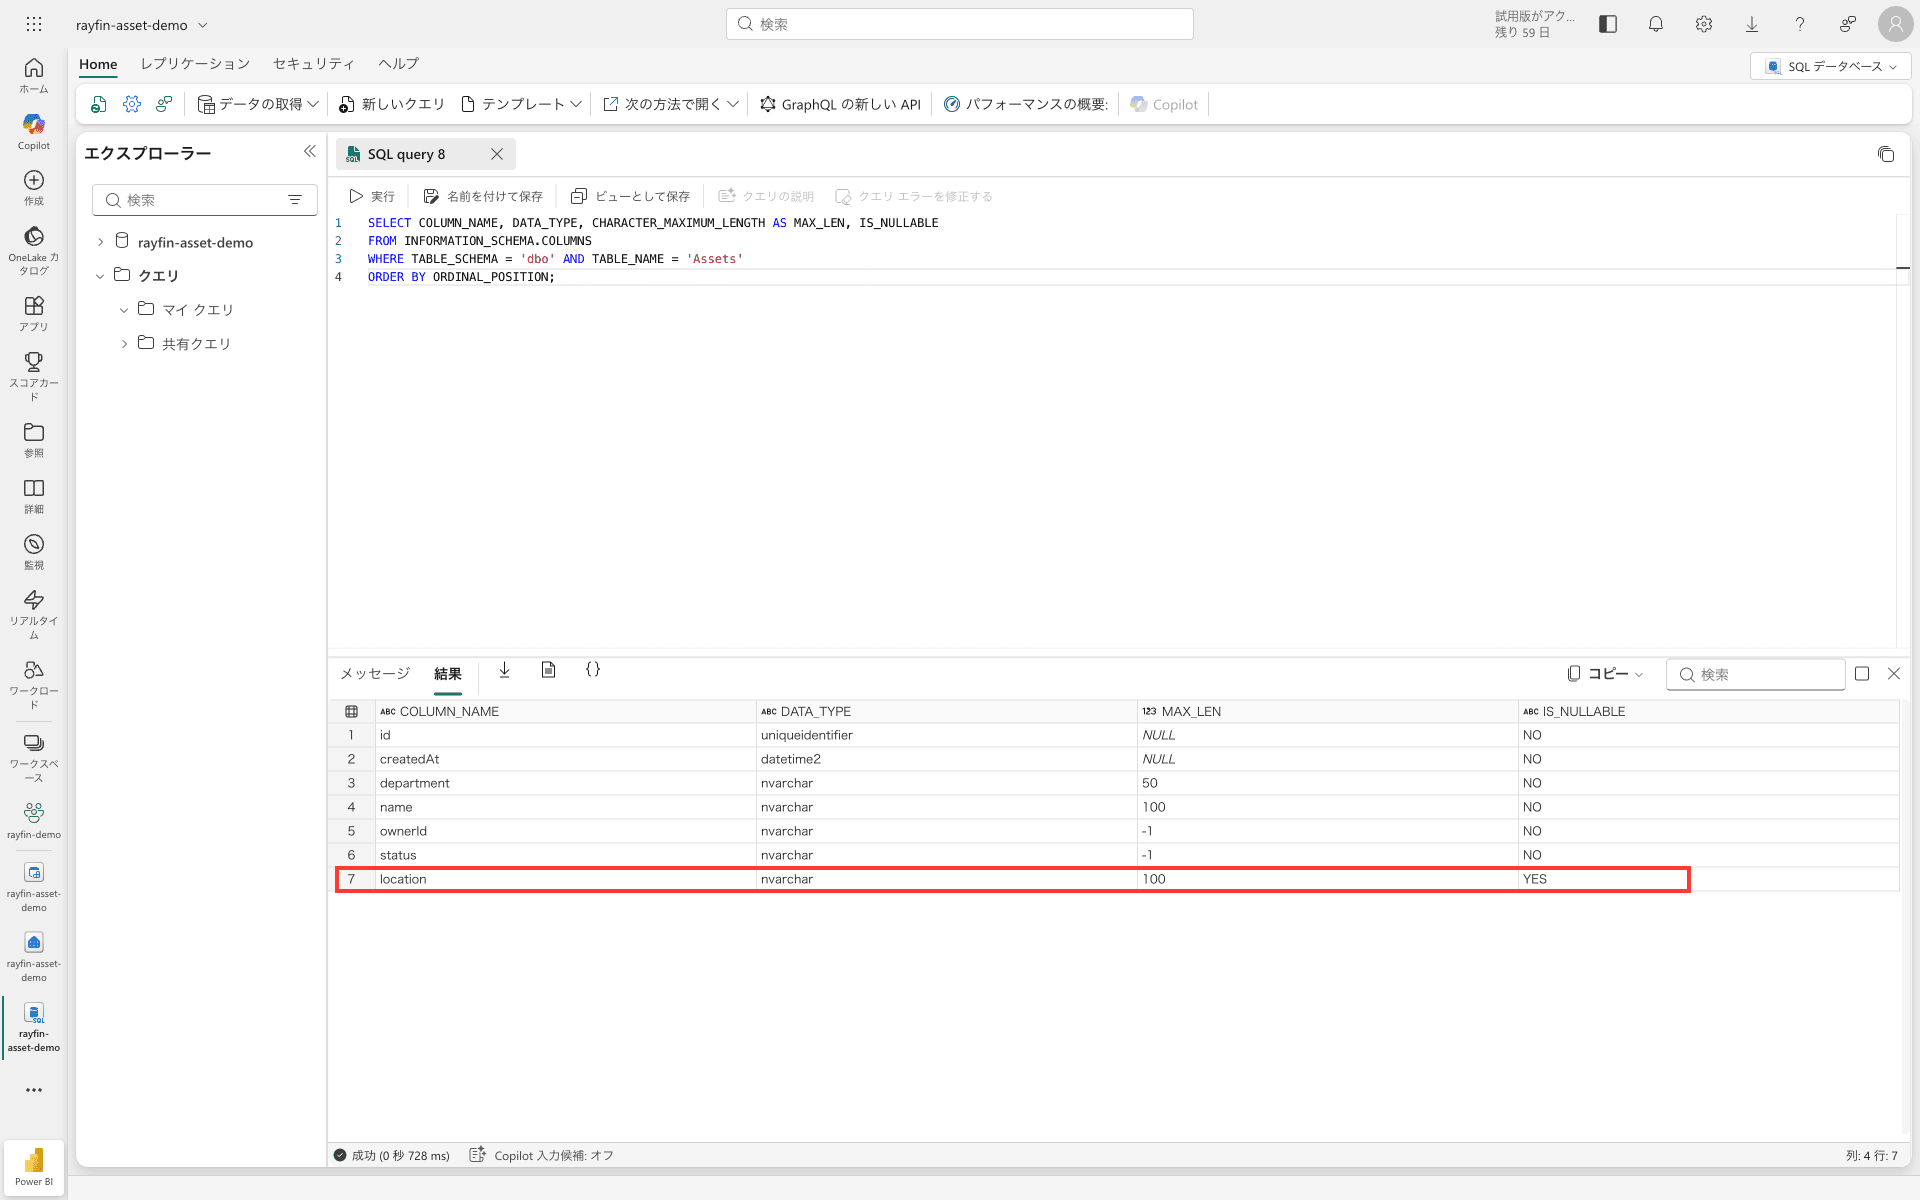Click 新しいクエリ button
This screenshot has height=1200, width=1920.
(392, 104)
